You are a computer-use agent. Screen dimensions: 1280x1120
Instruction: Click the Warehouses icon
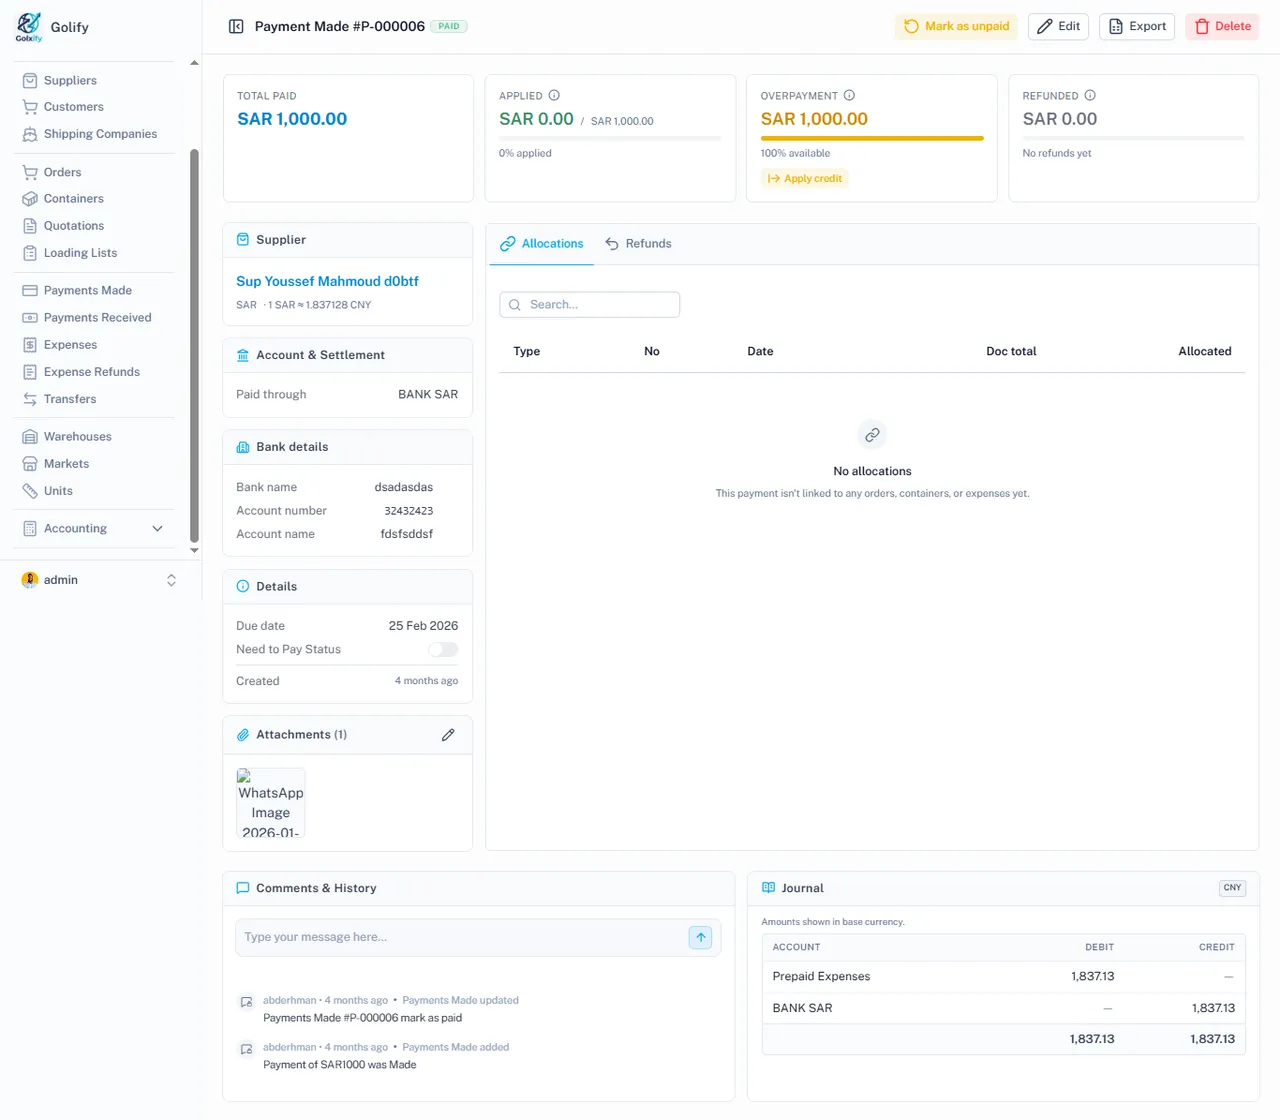[30, 437]
